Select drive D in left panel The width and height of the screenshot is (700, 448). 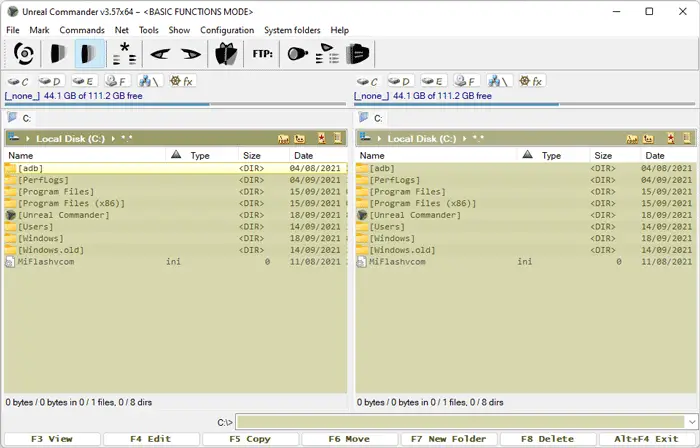[49, 81]
